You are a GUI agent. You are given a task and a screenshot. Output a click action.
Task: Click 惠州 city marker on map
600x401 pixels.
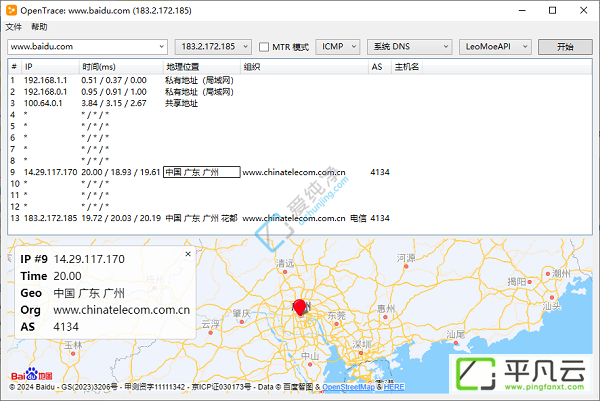tap(385, 317)
